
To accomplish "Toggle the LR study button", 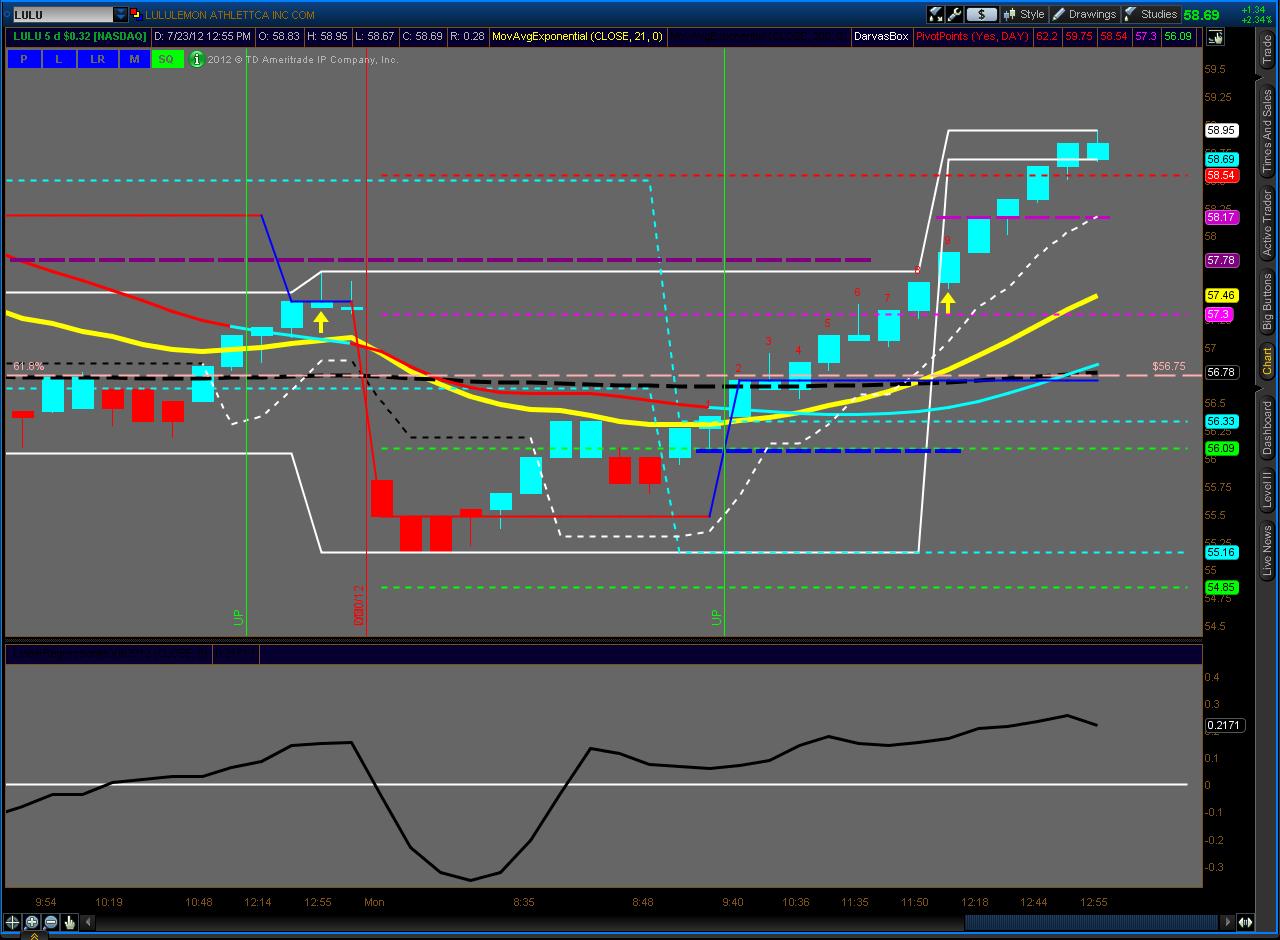I will (x=97, y=59).
